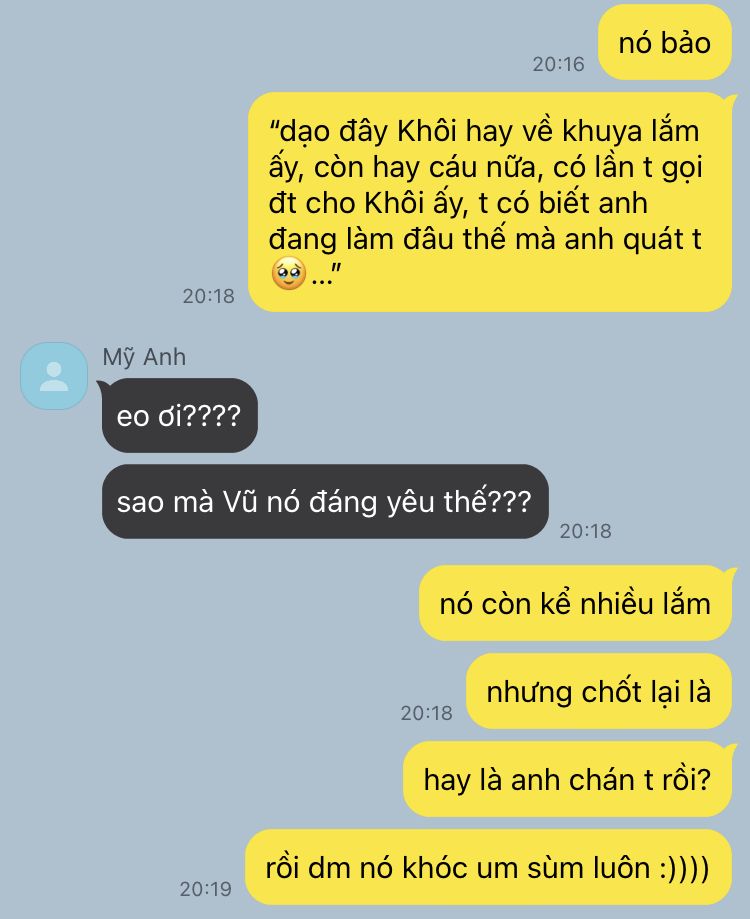The image size is (750, 919).
Task: Tap "rồi dm nó khóc um sùm luôn" bubble
Action: coord(488,867)
